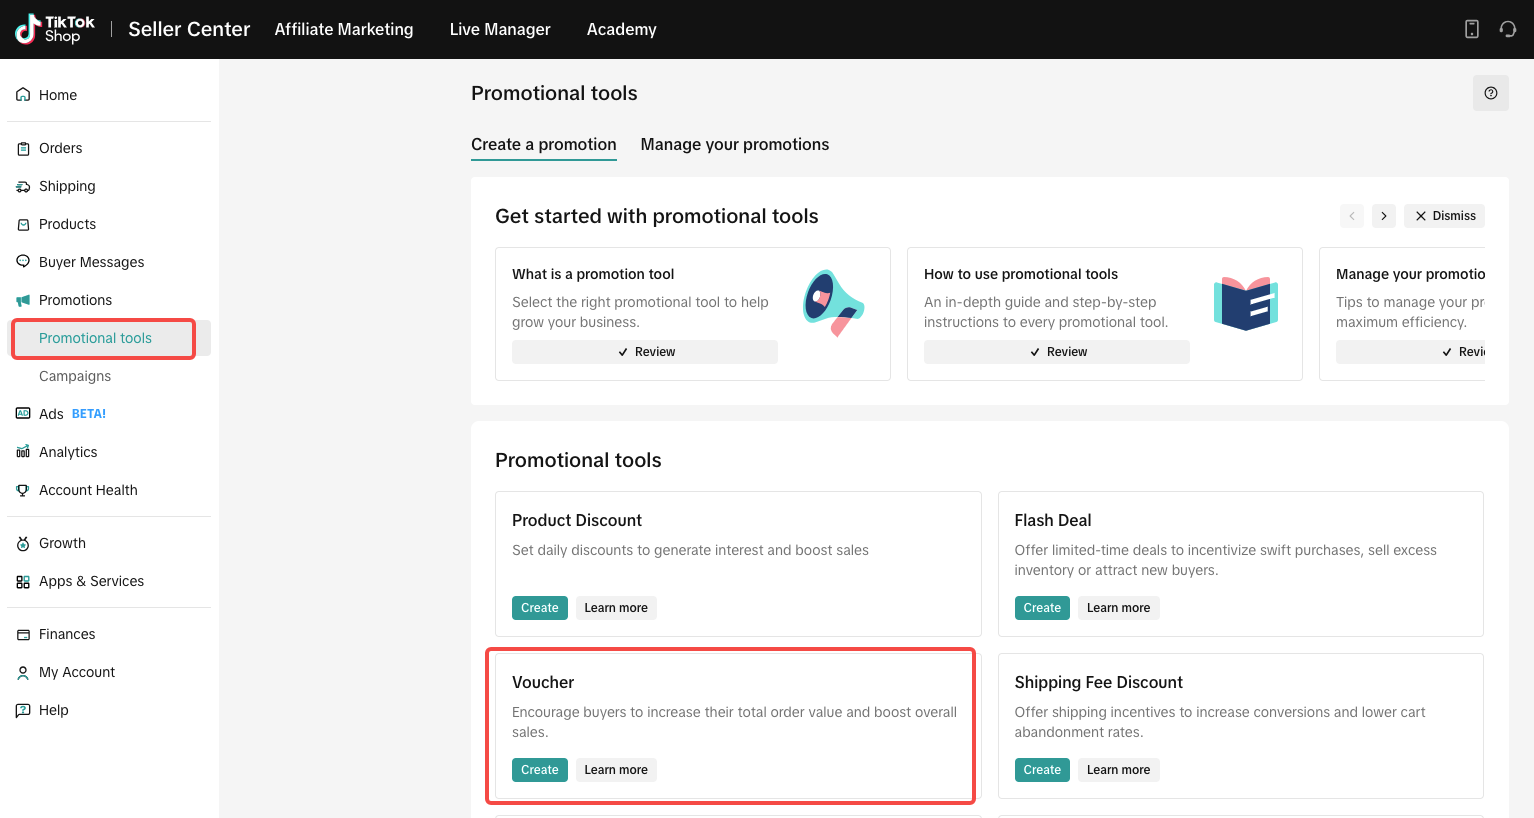Collapse the Promotions sidebar section
This screenshot has height=818, width=1534.
(x=75, y=300)
